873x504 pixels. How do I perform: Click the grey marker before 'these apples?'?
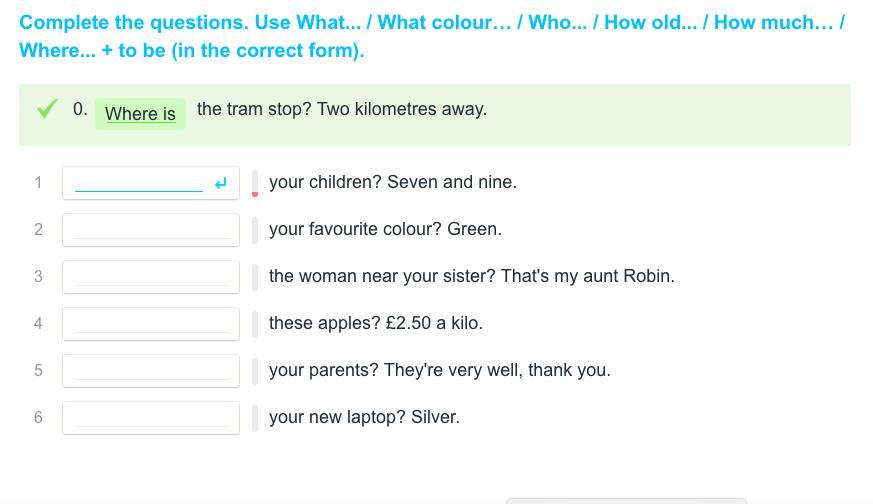tap(255, 324)
